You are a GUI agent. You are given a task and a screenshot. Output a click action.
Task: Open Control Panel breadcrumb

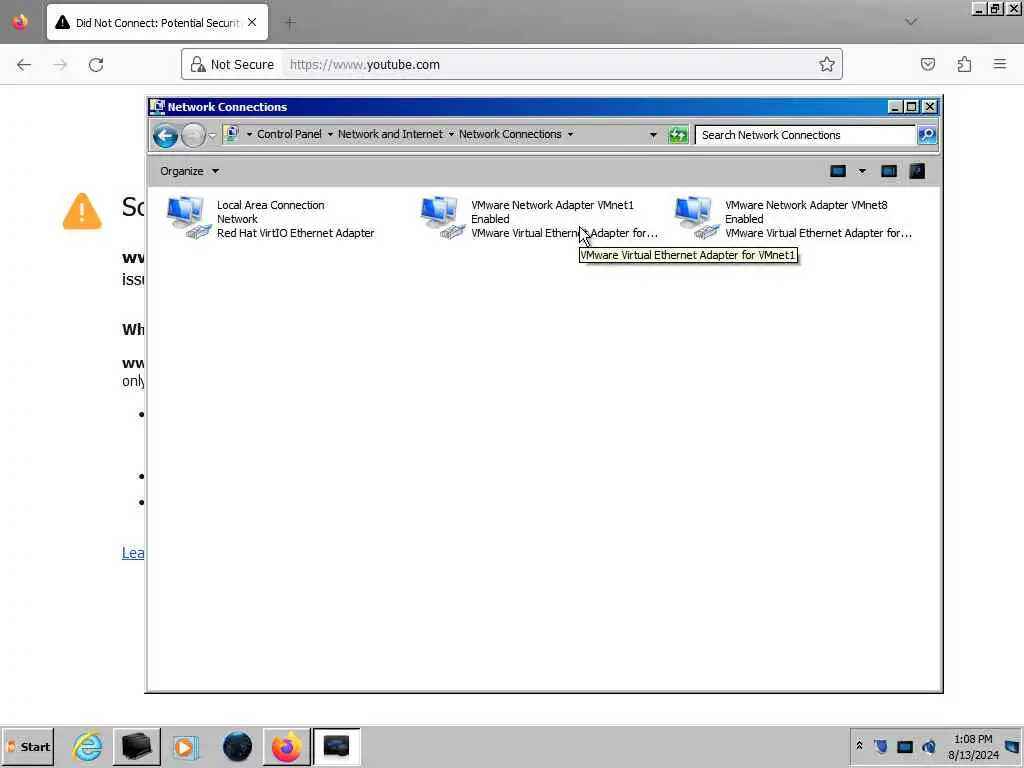click(289, 134)
